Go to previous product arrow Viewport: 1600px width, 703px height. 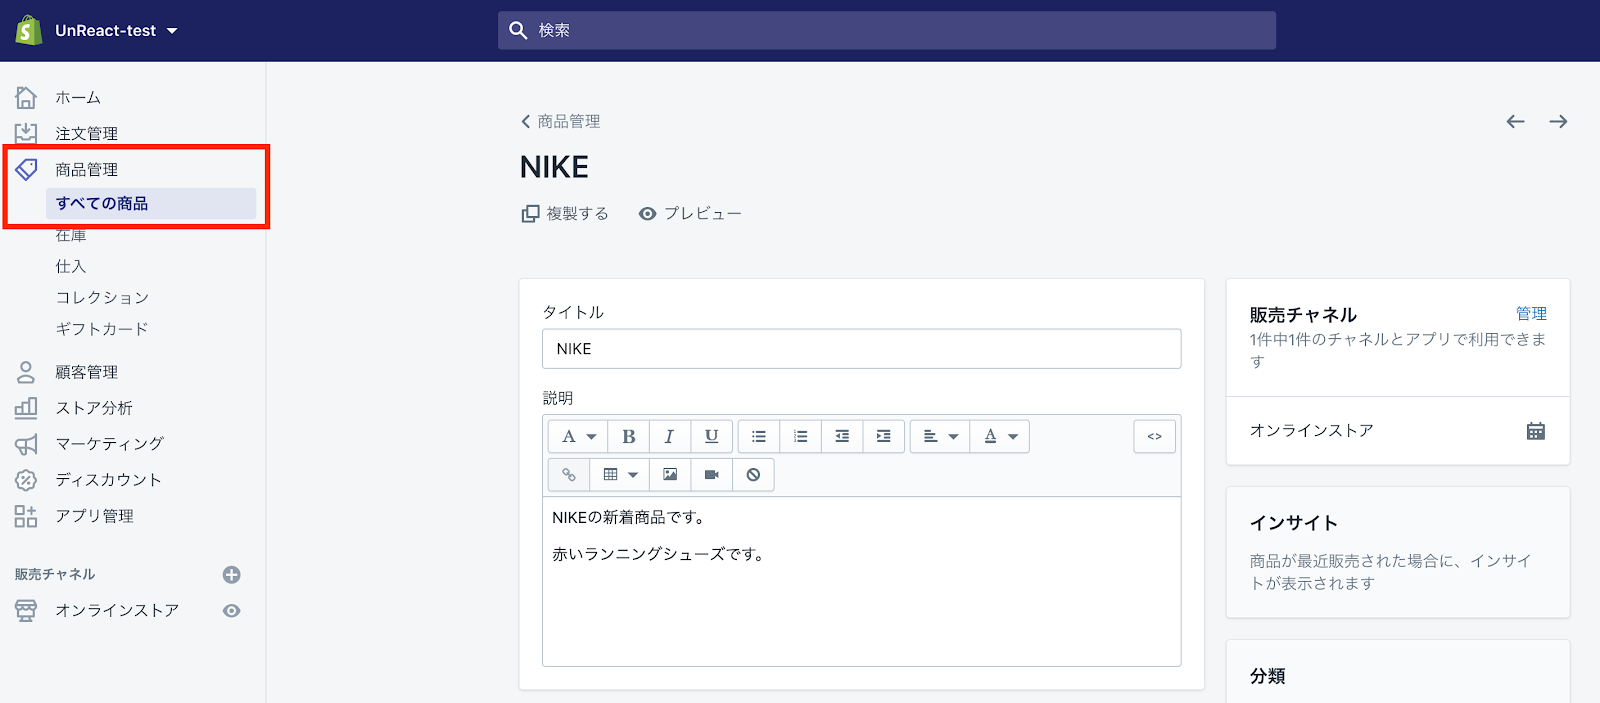click(x=1516, y=121)
